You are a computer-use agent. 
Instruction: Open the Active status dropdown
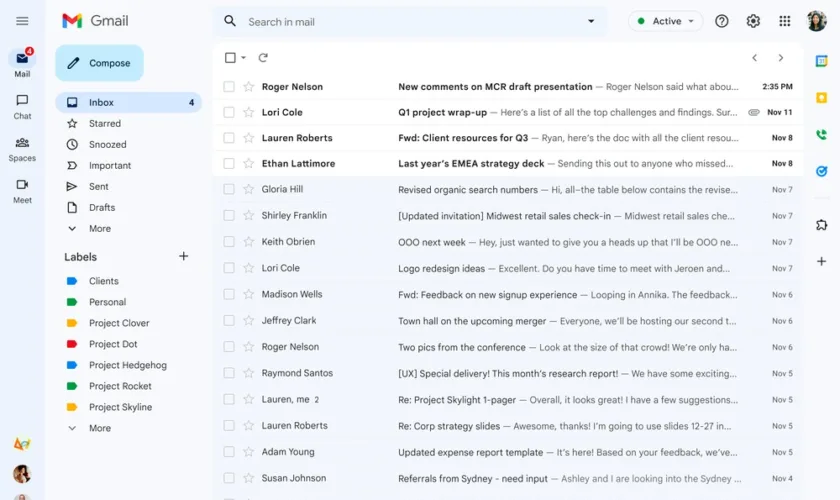(x=665, y=21)
